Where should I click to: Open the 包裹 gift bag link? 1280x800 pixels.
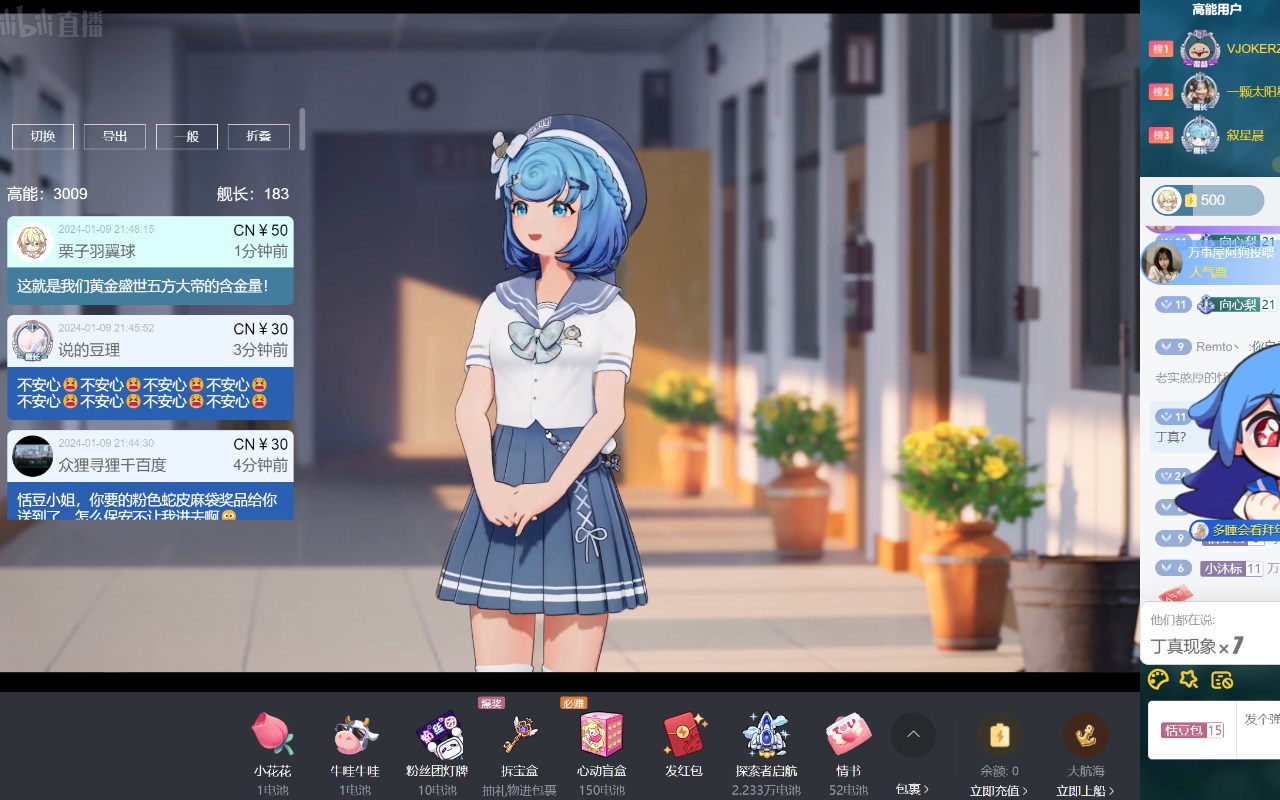pos(912,789)
